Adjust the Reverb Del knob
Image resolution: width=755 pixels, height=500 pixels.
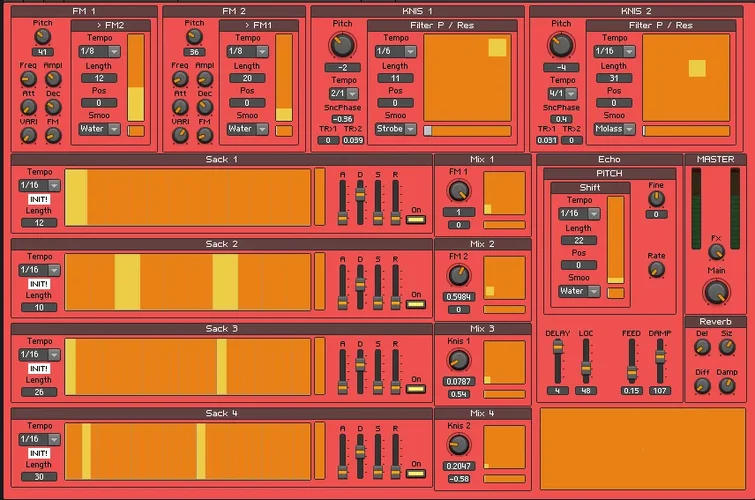click(x=702, y=347)
